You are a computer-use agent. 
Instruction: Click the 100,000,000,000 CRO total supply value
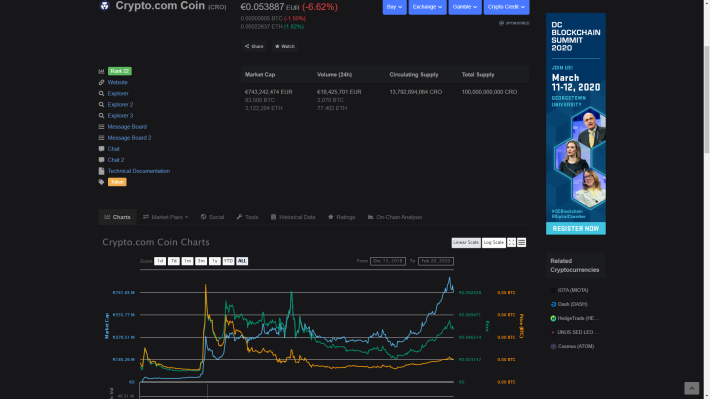(x=489, y=92)
